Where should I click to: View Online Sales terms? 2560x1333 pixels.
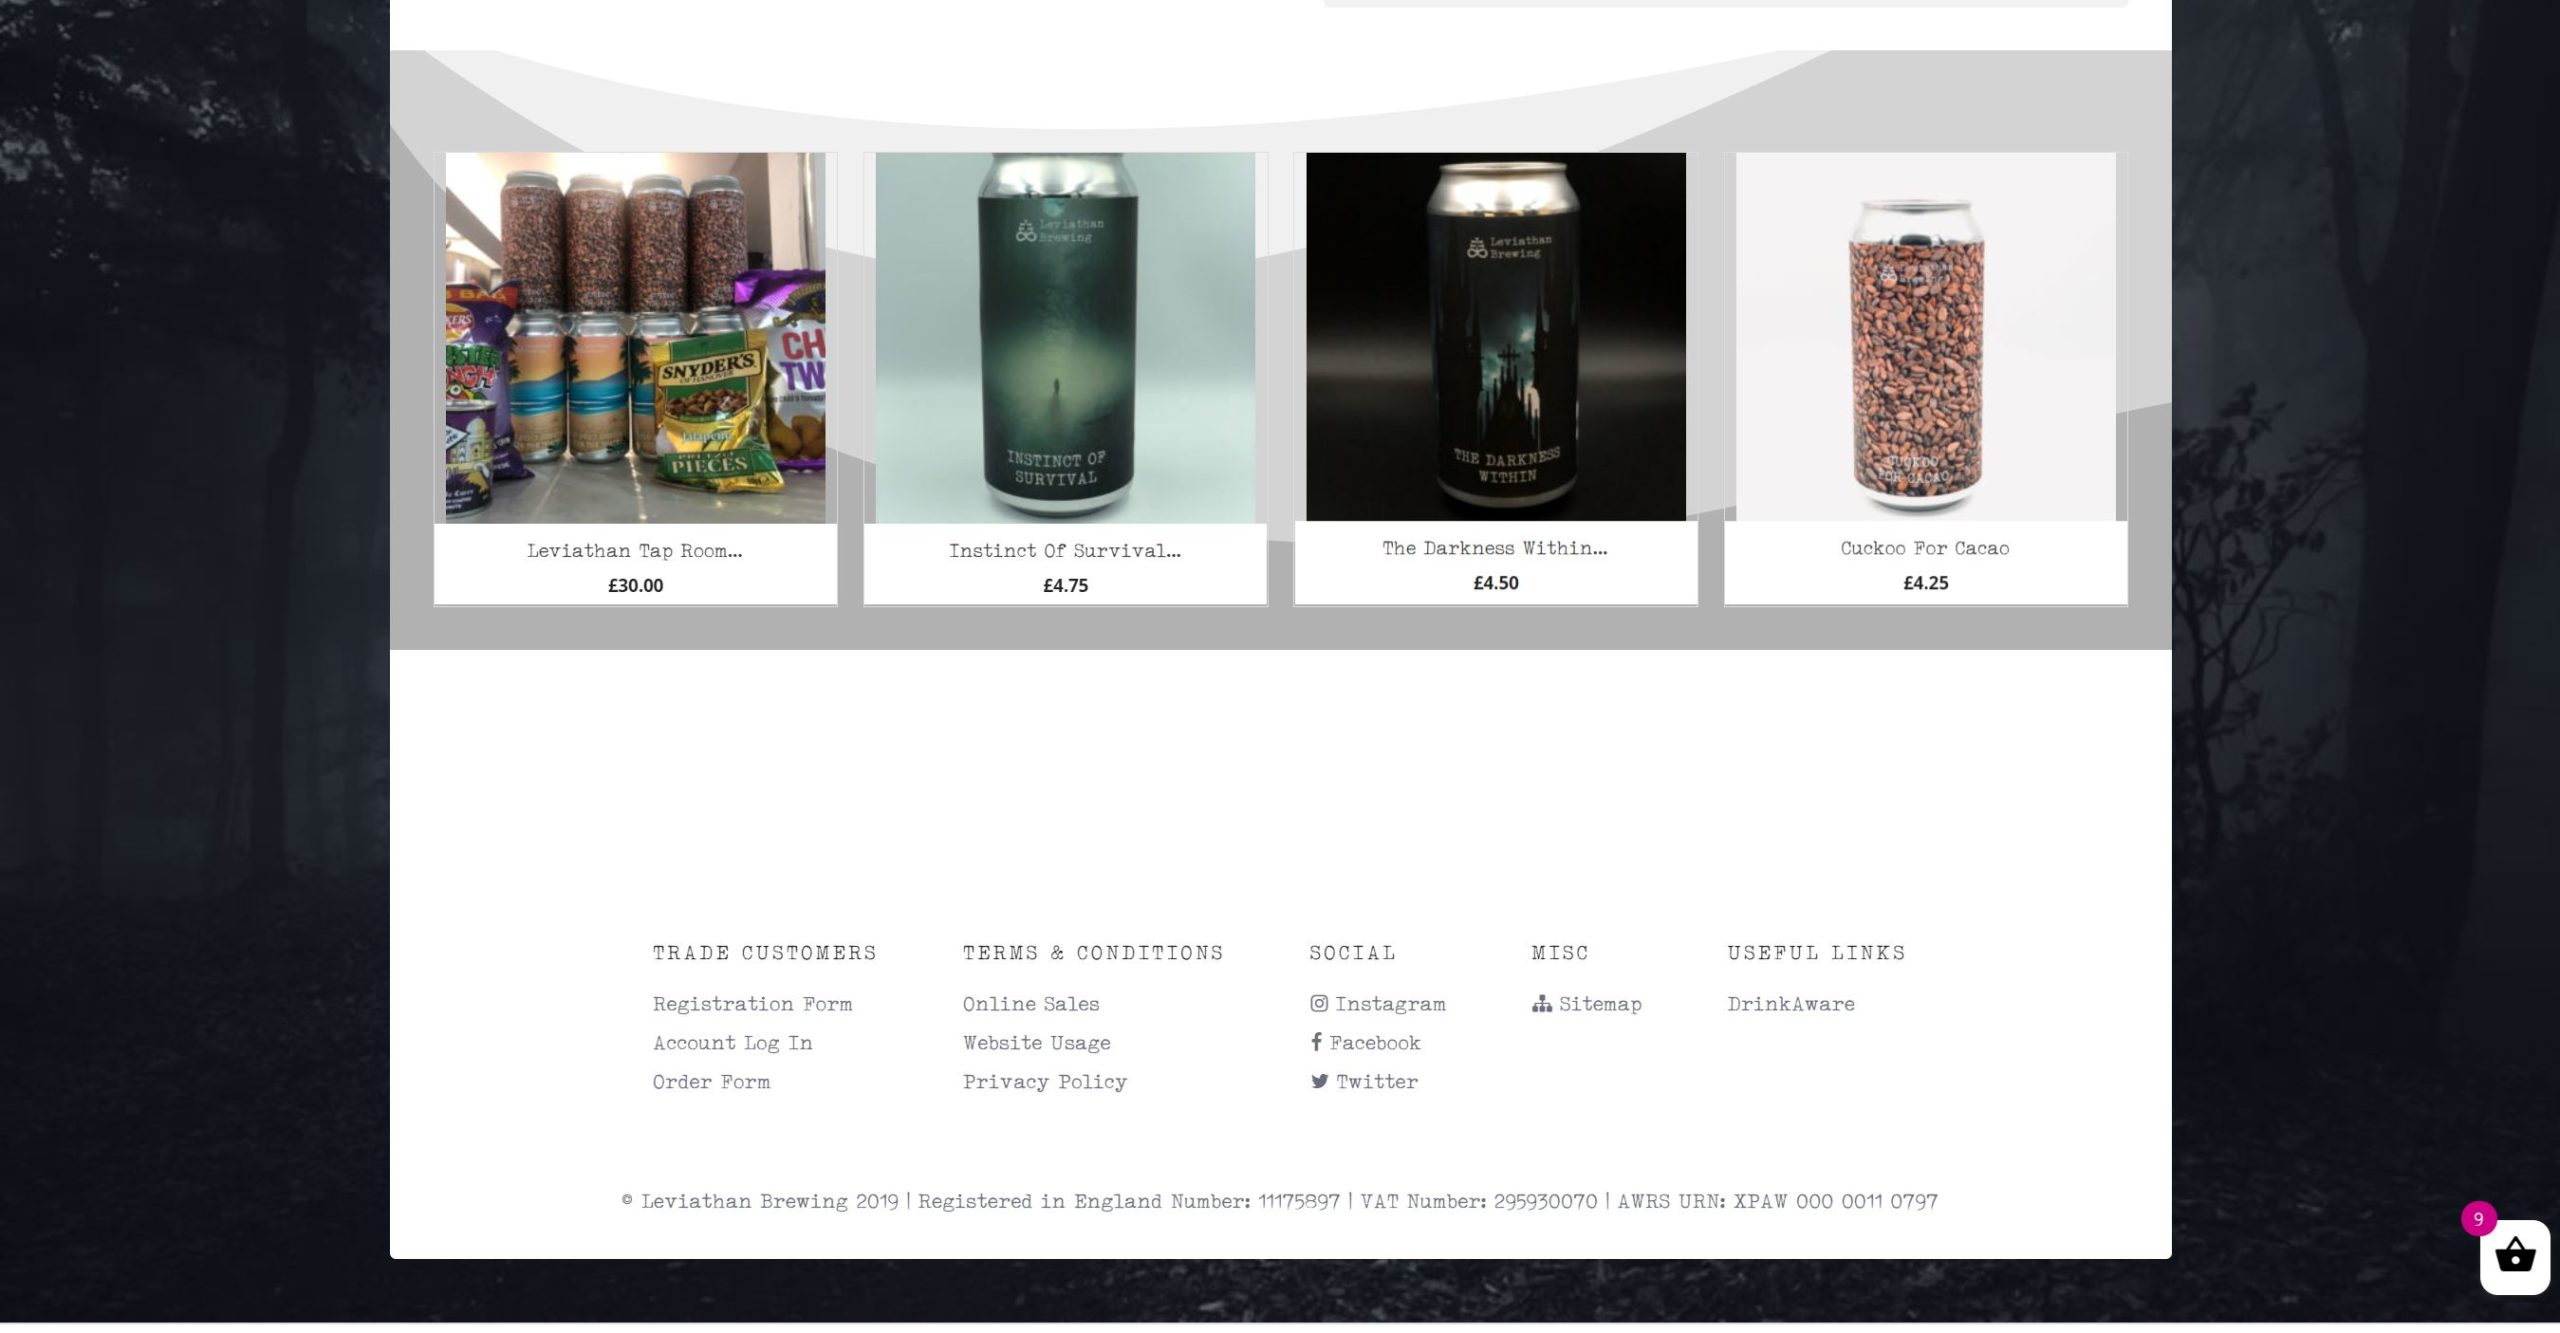point(1031,1004)
